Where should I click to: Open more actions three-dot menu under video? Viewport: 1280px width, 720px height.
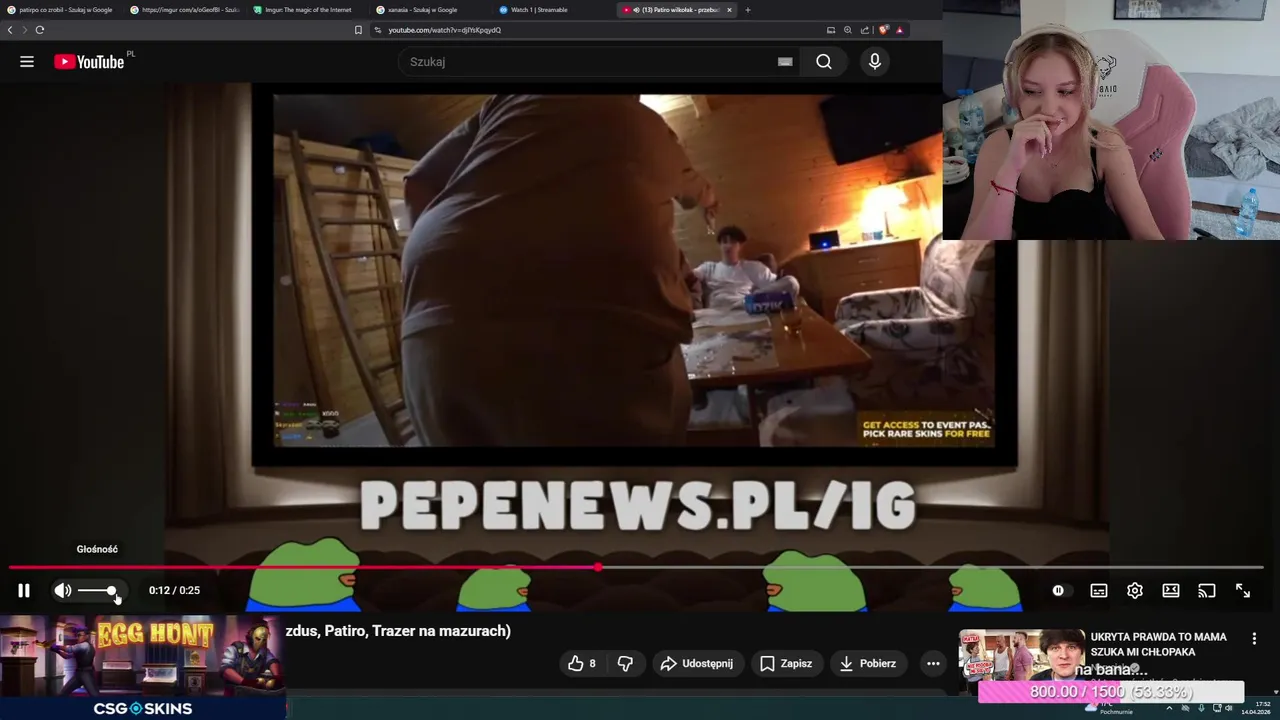[x=933, y=663]
